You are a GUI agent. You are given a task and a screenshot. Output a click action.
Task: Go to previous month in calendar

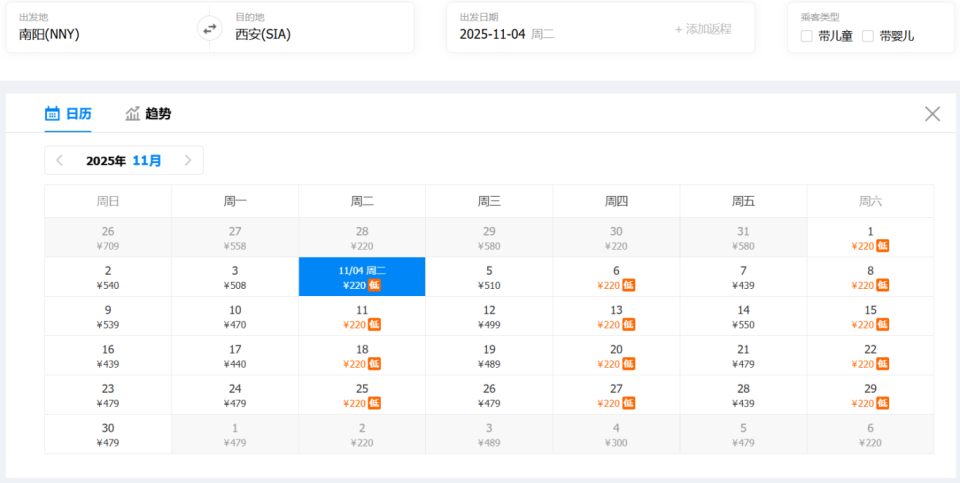click(x=60, y=161)
